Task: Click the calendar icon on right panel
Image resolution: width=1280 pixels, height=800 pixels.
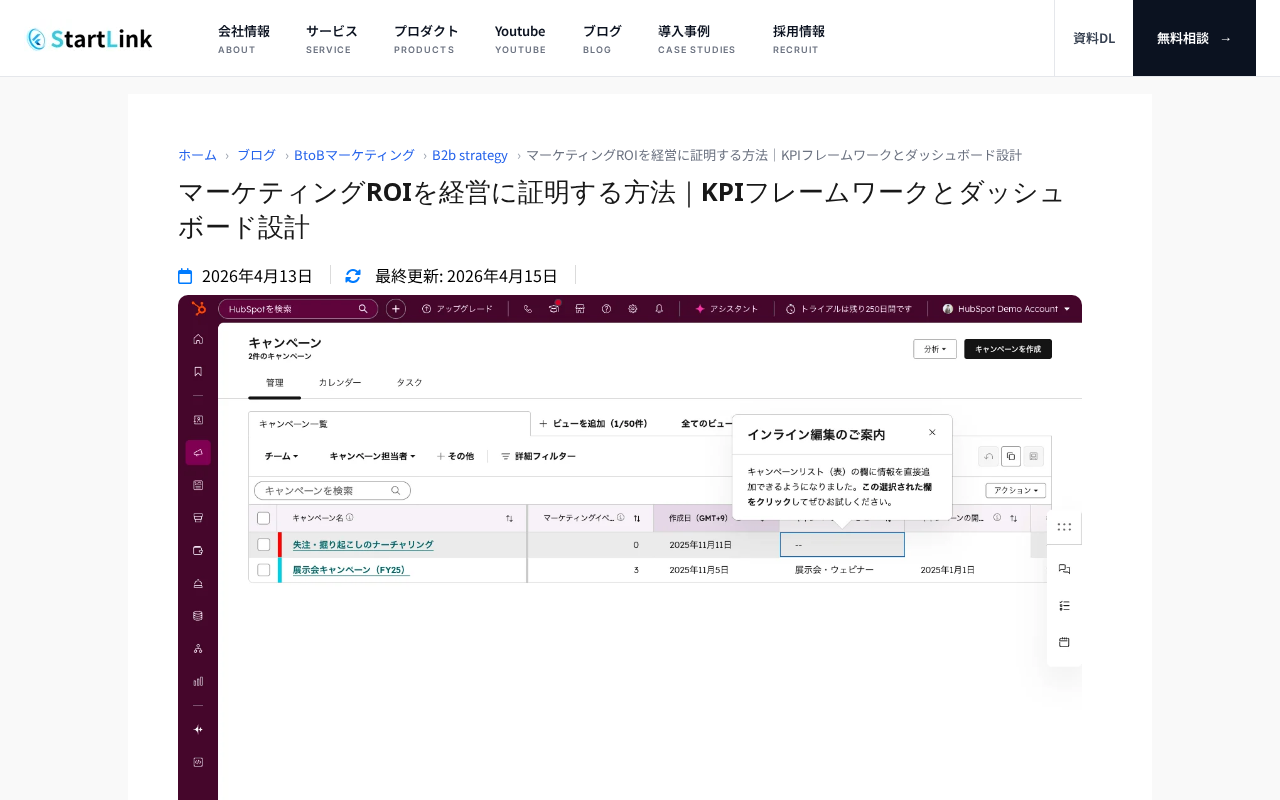Action: [1064, 642]
